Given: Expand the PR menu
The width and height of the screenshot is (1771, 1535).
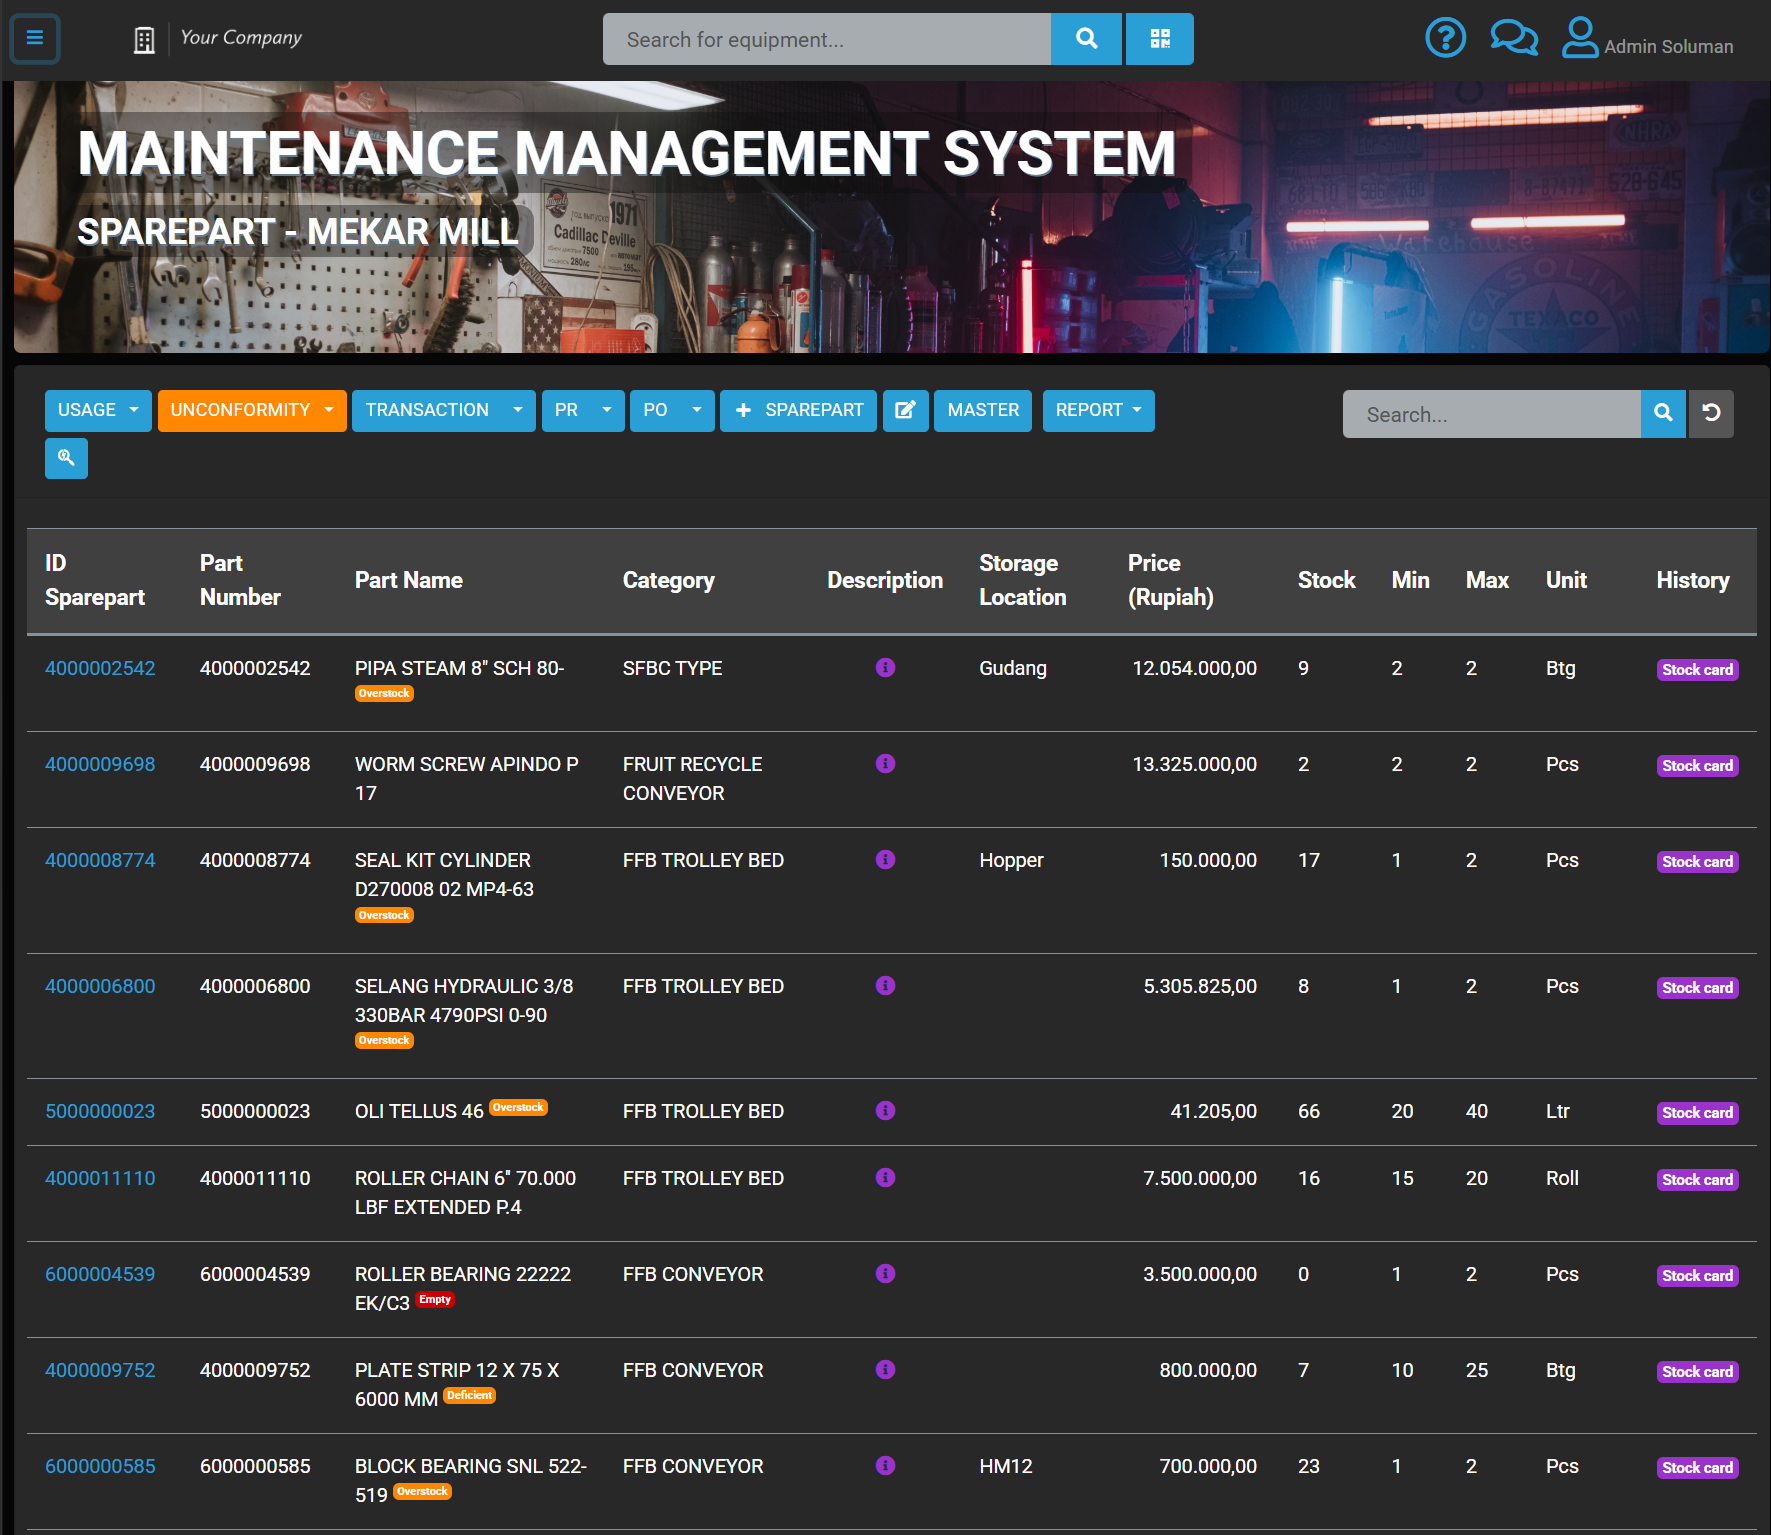Looking at the screenshot, I should [x=583, y=411].
